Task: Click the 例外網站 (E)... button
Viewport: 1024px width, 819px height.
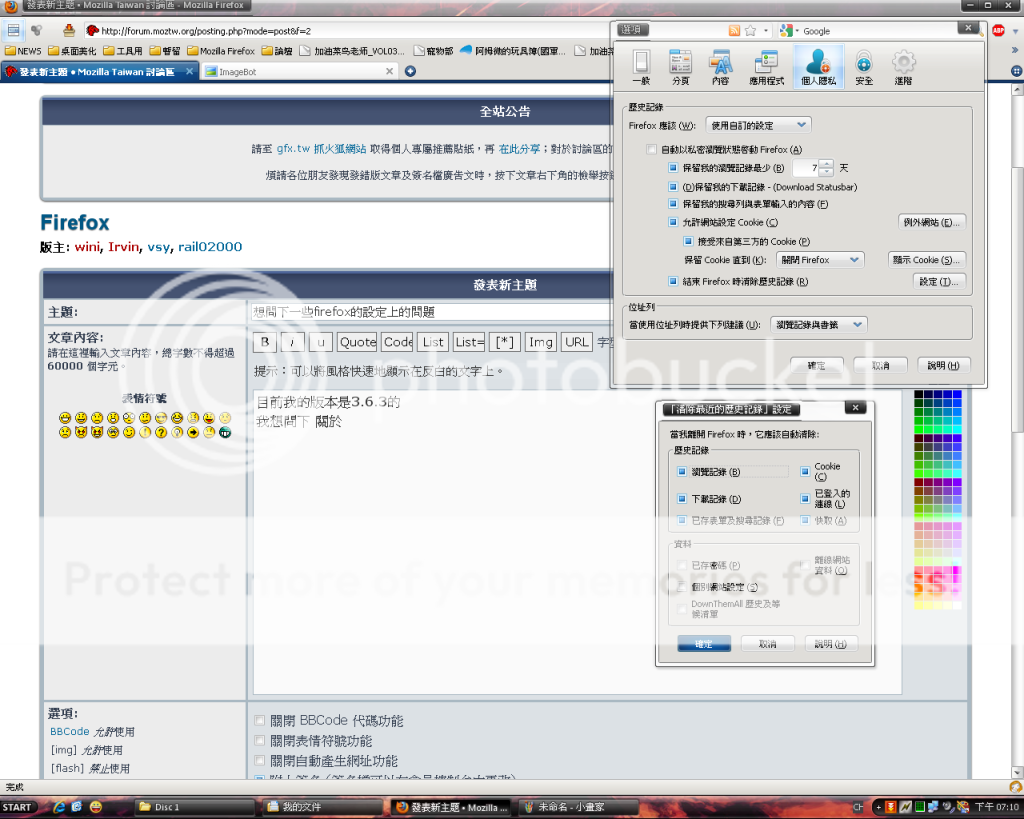Action: [934, 222]
